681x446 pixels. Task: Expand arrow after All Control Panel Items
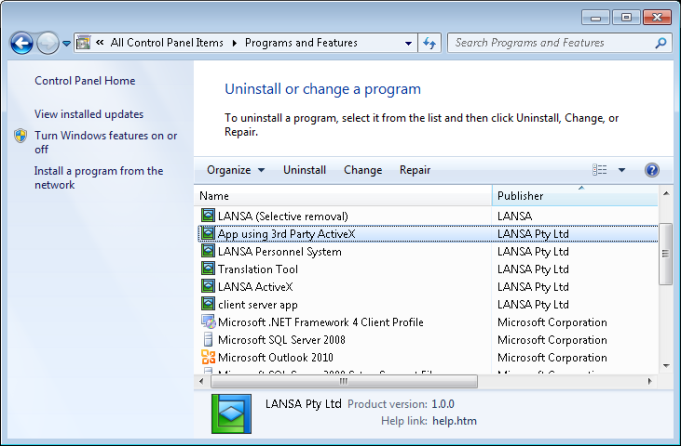pos(235,43)
